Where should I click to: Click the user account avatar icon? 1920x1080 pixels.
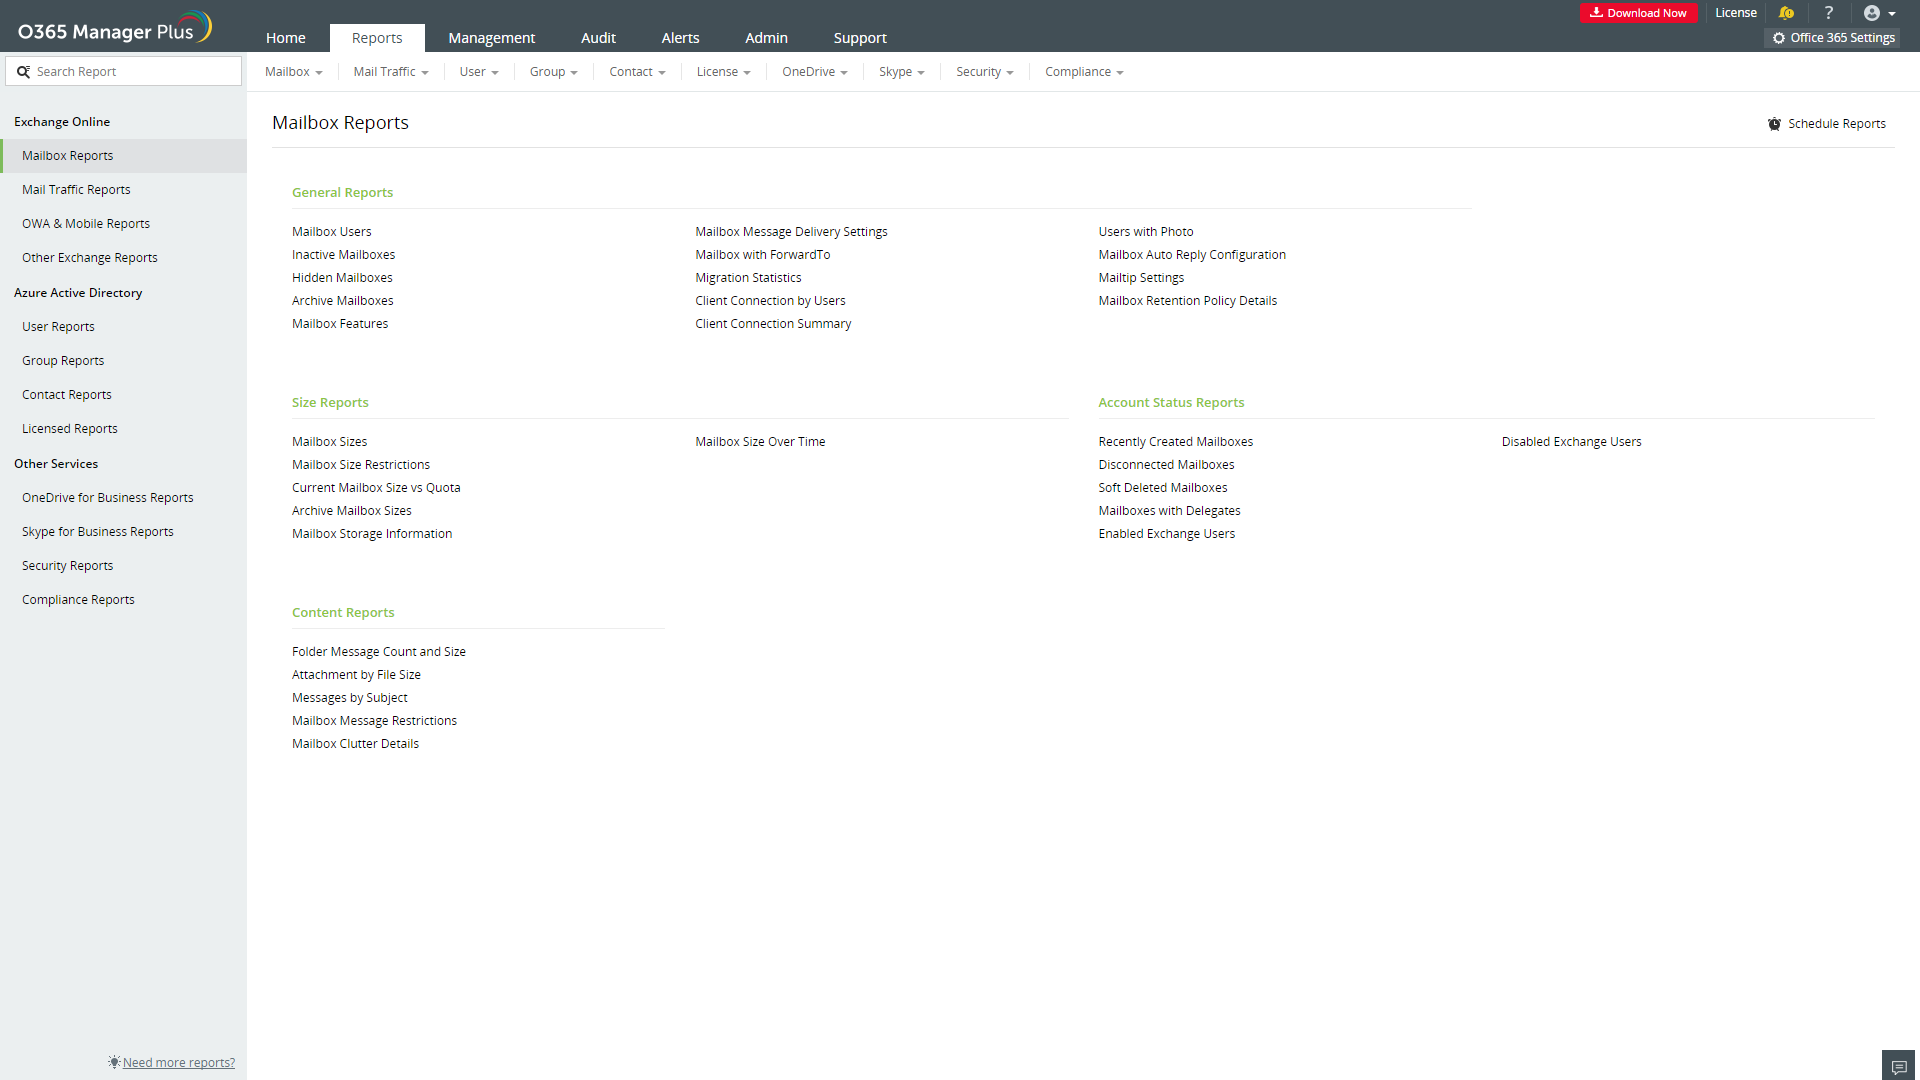pos(1872,13)
